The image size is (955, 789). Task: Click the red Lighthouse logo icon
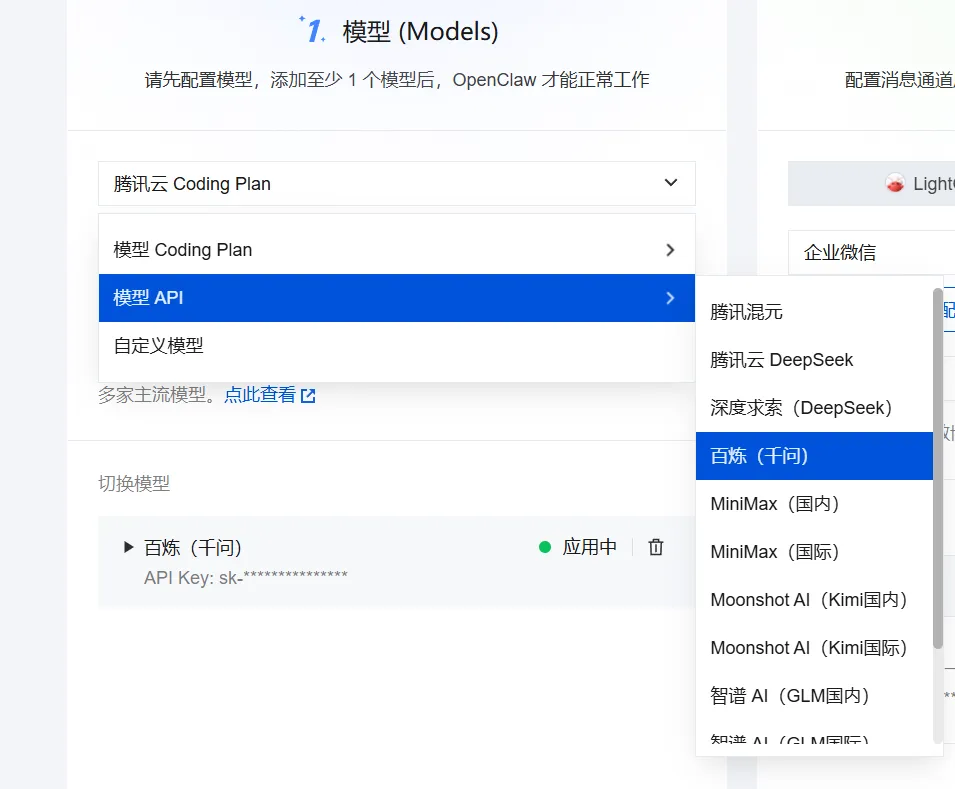click(895, 183)
